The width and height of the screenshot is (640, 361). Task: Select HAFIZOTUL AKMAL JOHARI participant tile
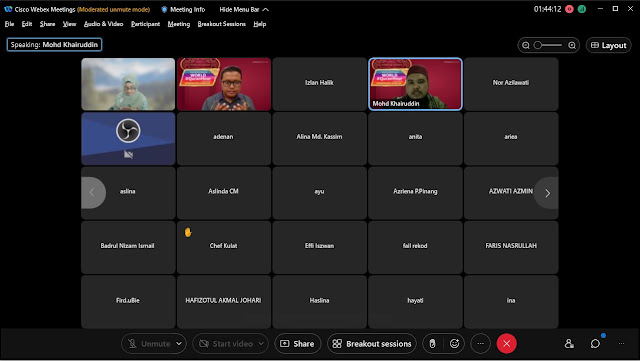[224, 302]
